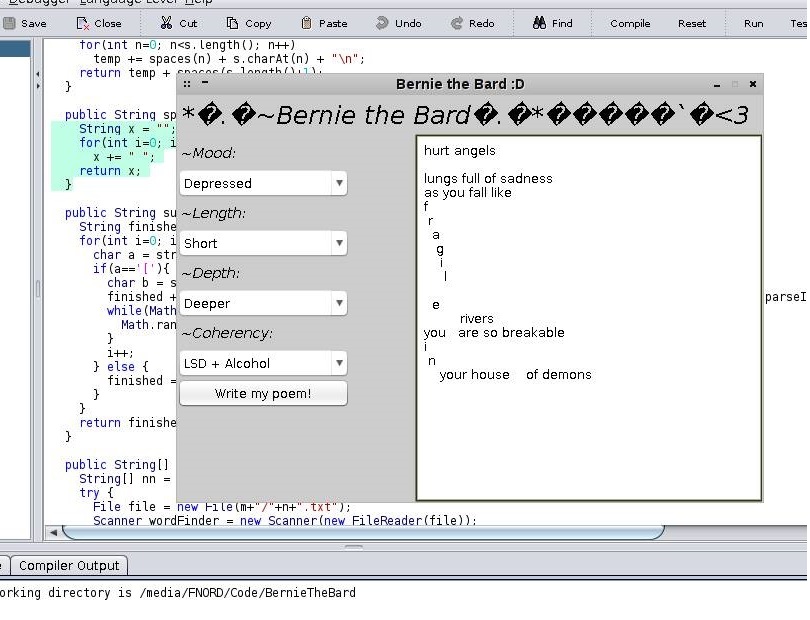Run the program from the toolbar

[x=754, y=23]
